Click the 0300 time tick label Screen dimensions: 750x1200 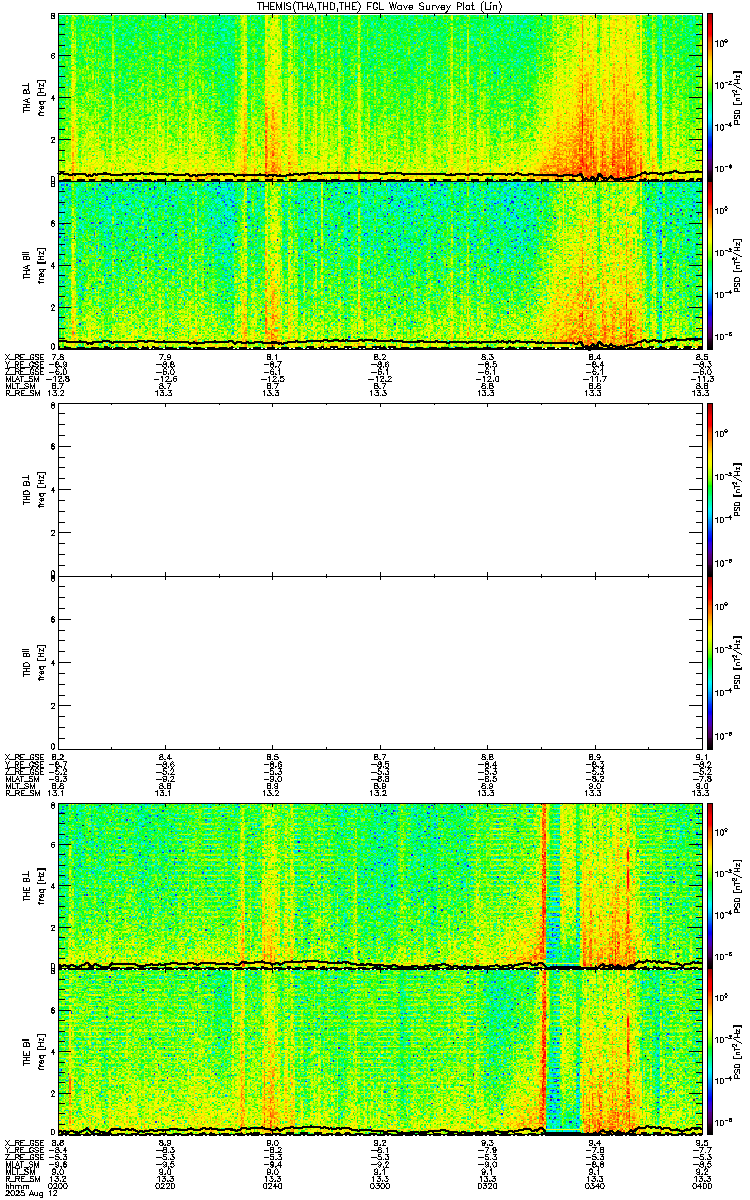click(x=380, y=1185)
